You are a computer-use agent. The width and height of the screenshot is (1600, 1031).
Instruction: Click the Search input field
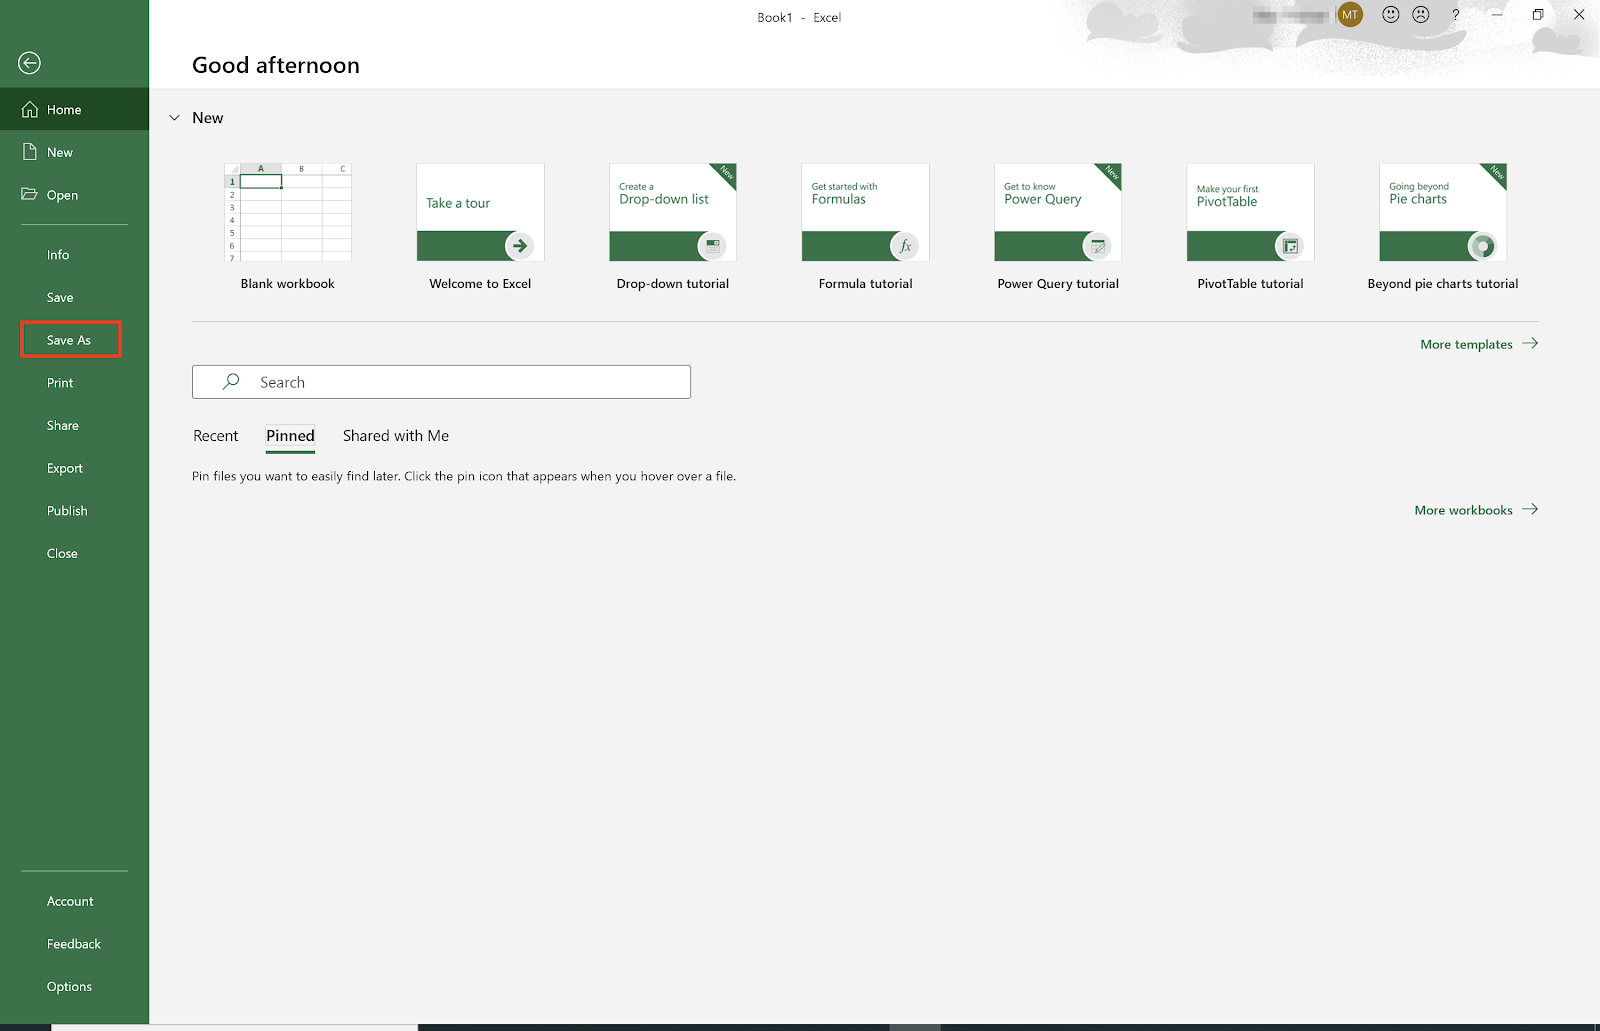tap(441, 382)
